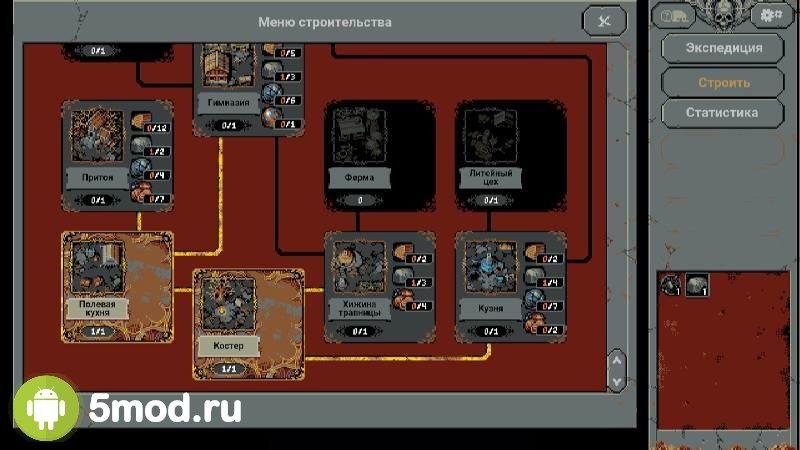Select the Хижина травницы building icon
This screenshot has height=450, width=800.
click(359, 265)
